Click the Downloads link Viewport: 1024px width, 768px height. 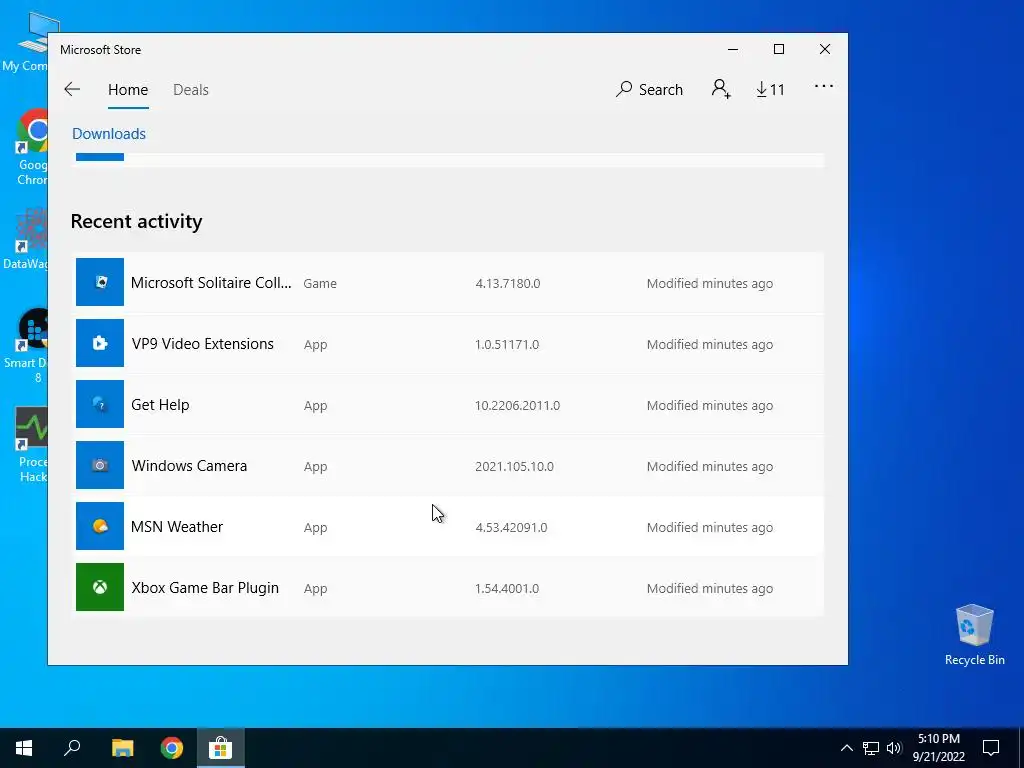click(109, 134)
